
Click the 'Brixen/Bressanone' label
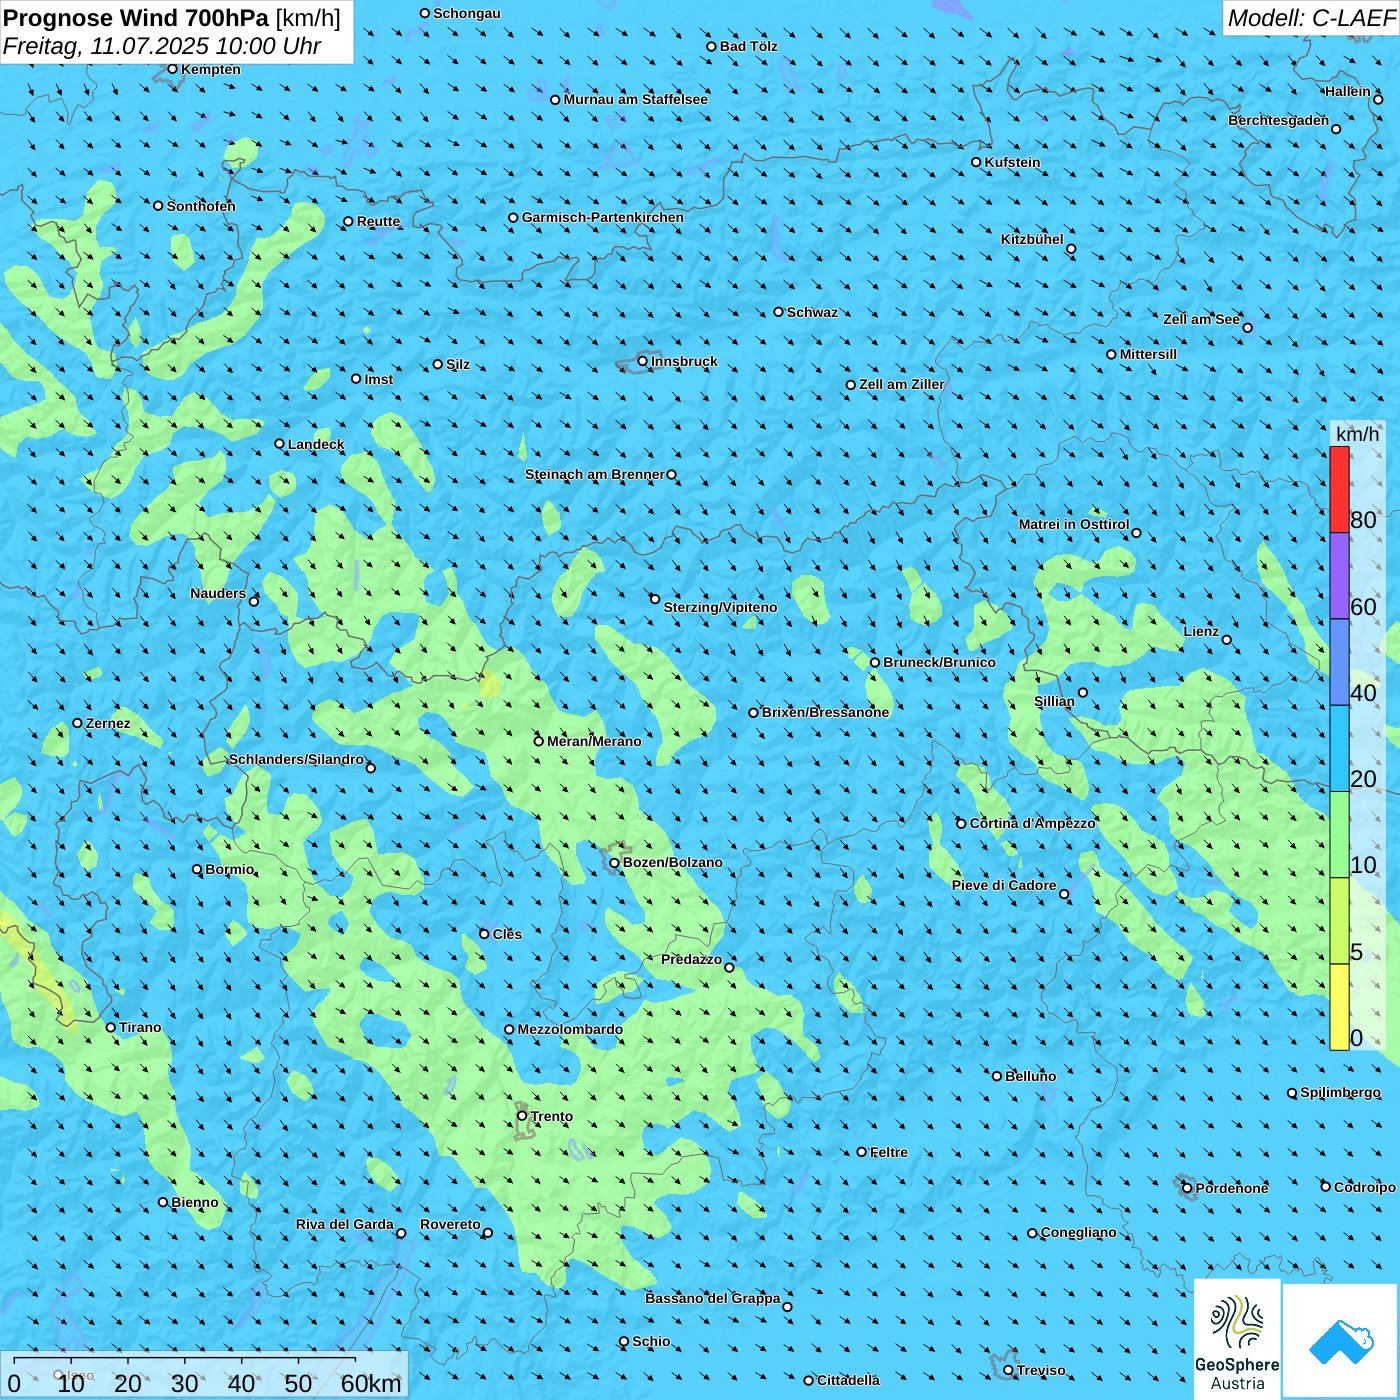click(x=825, y=712)
